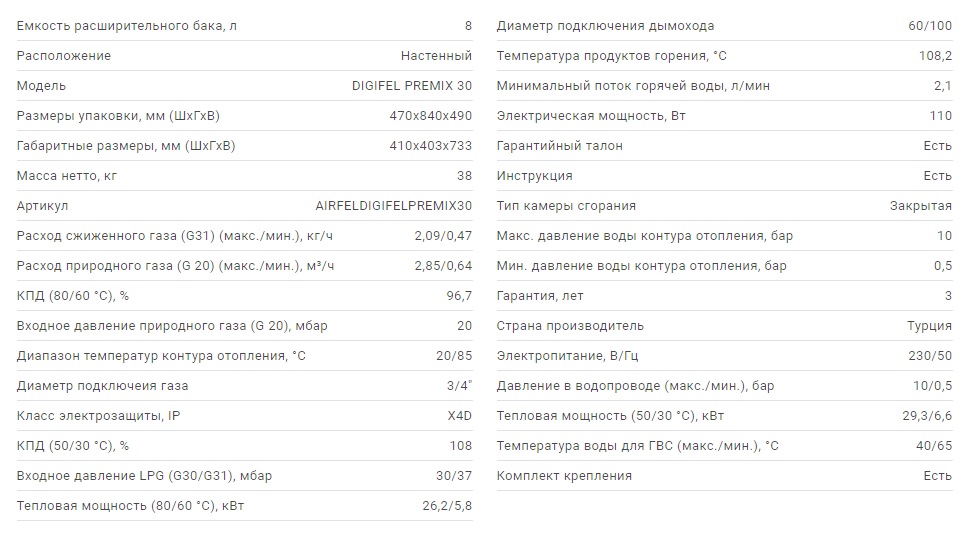Click the package size value 470x840x490
The image size is (975, 533).
tap(430, 116)
